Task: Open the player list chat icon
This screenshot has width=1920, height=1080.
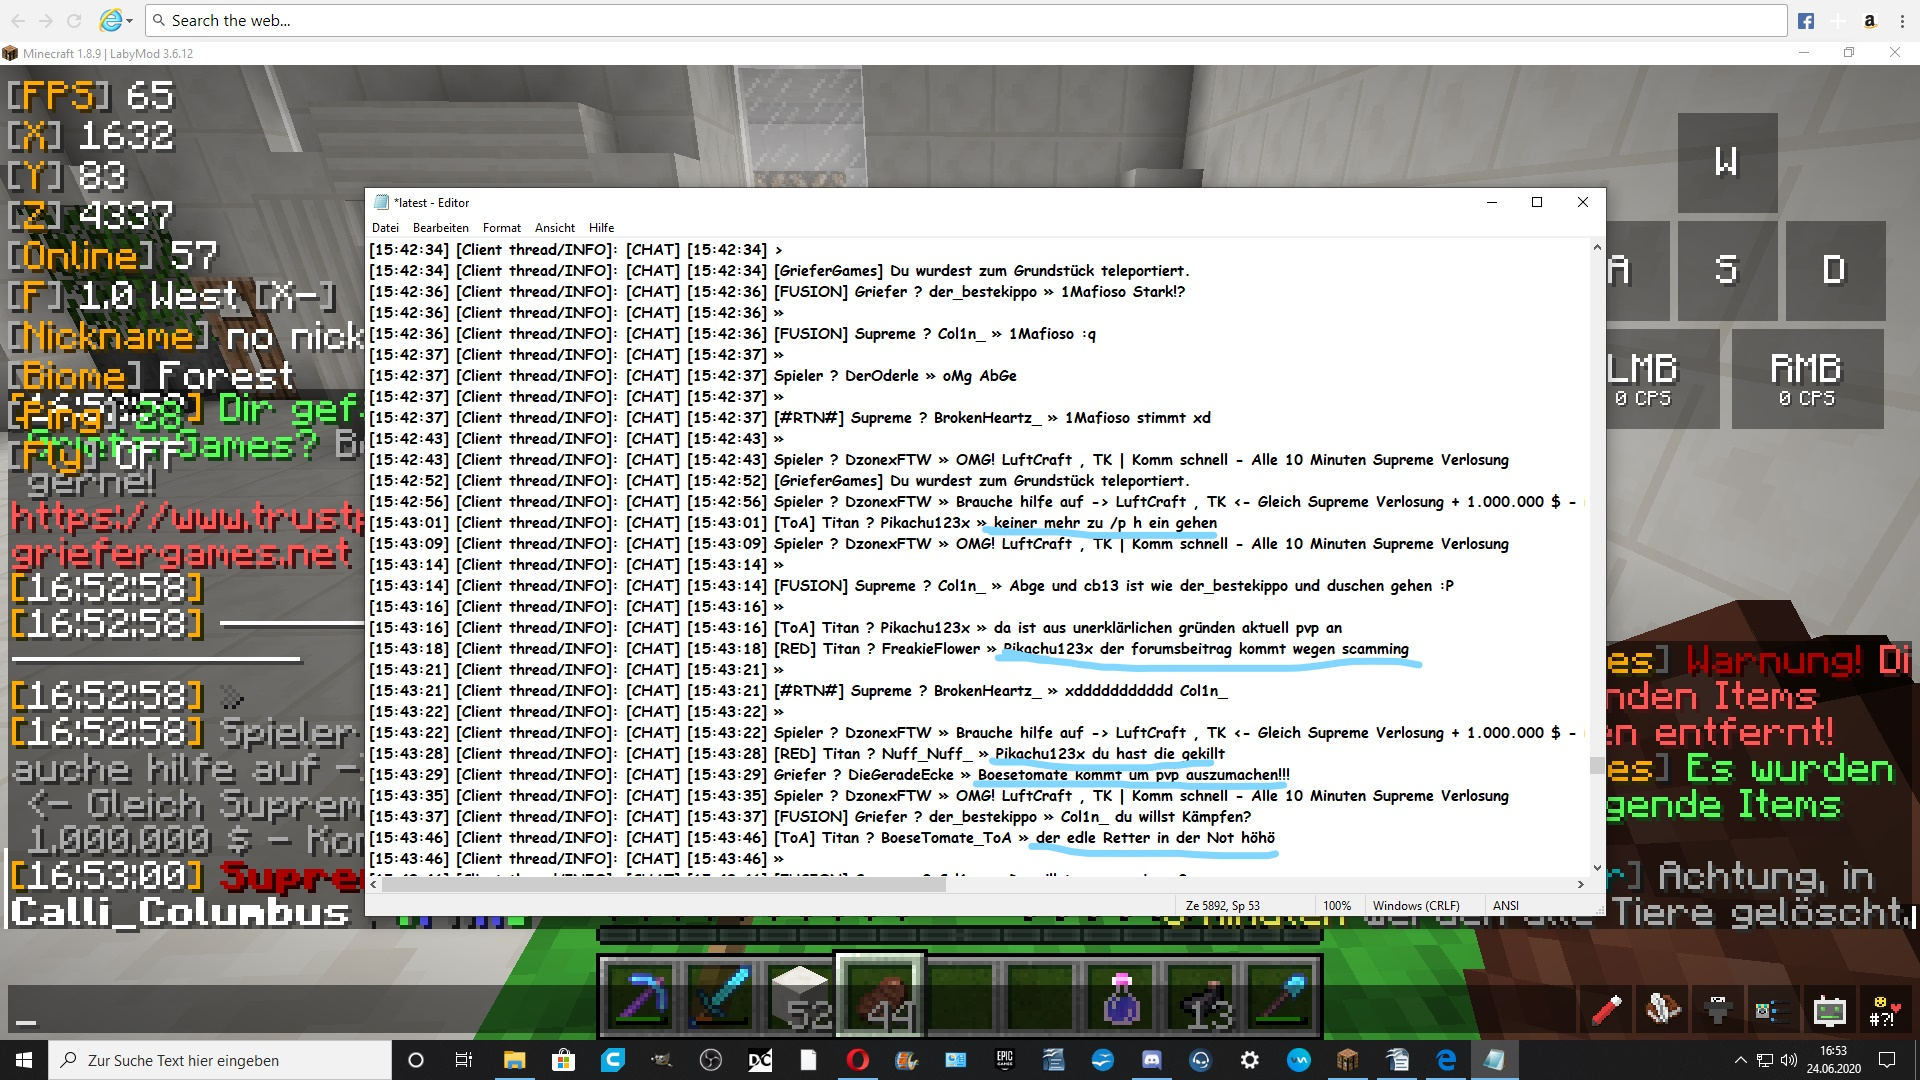Action: [x=1773, y=1010]
